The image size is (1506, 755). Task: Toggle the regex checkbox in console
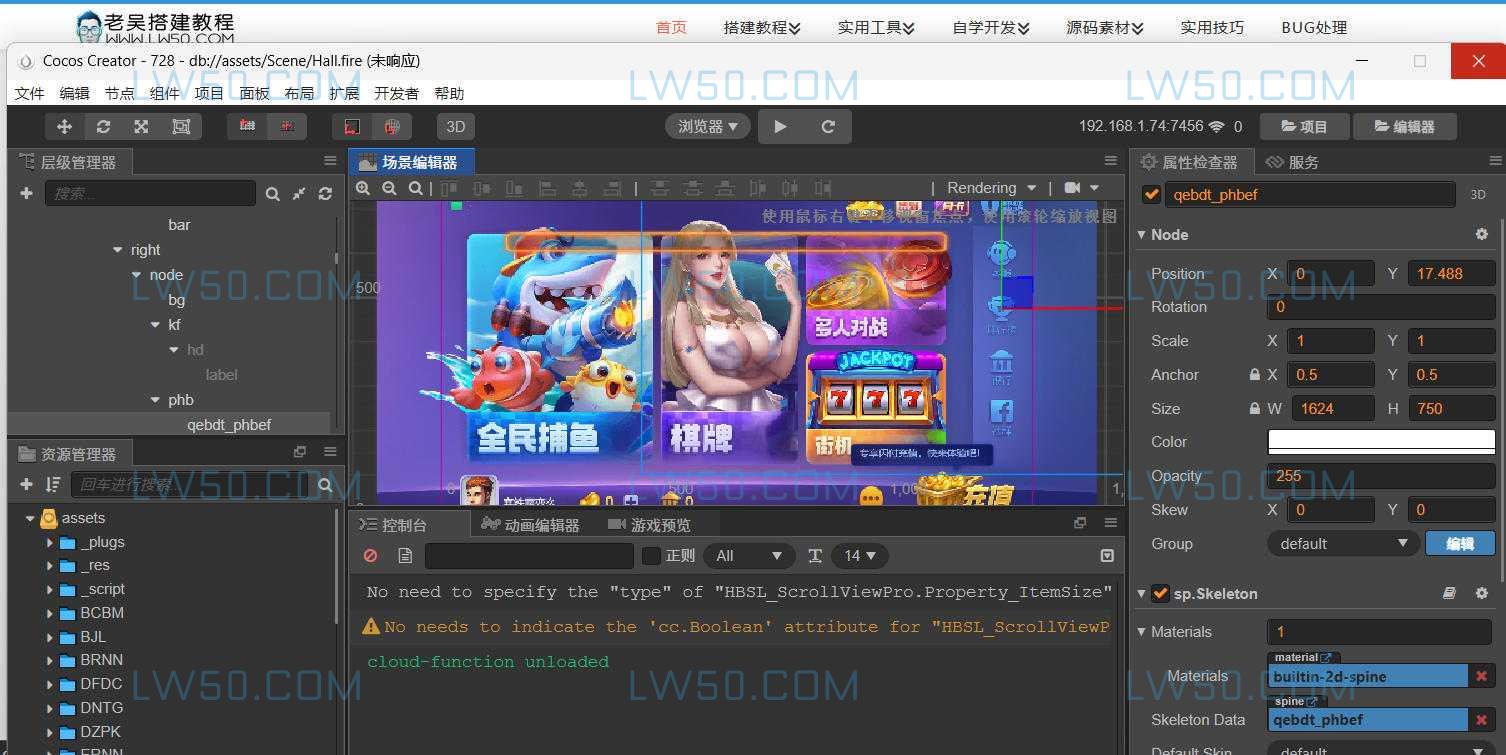click(651, 556)
